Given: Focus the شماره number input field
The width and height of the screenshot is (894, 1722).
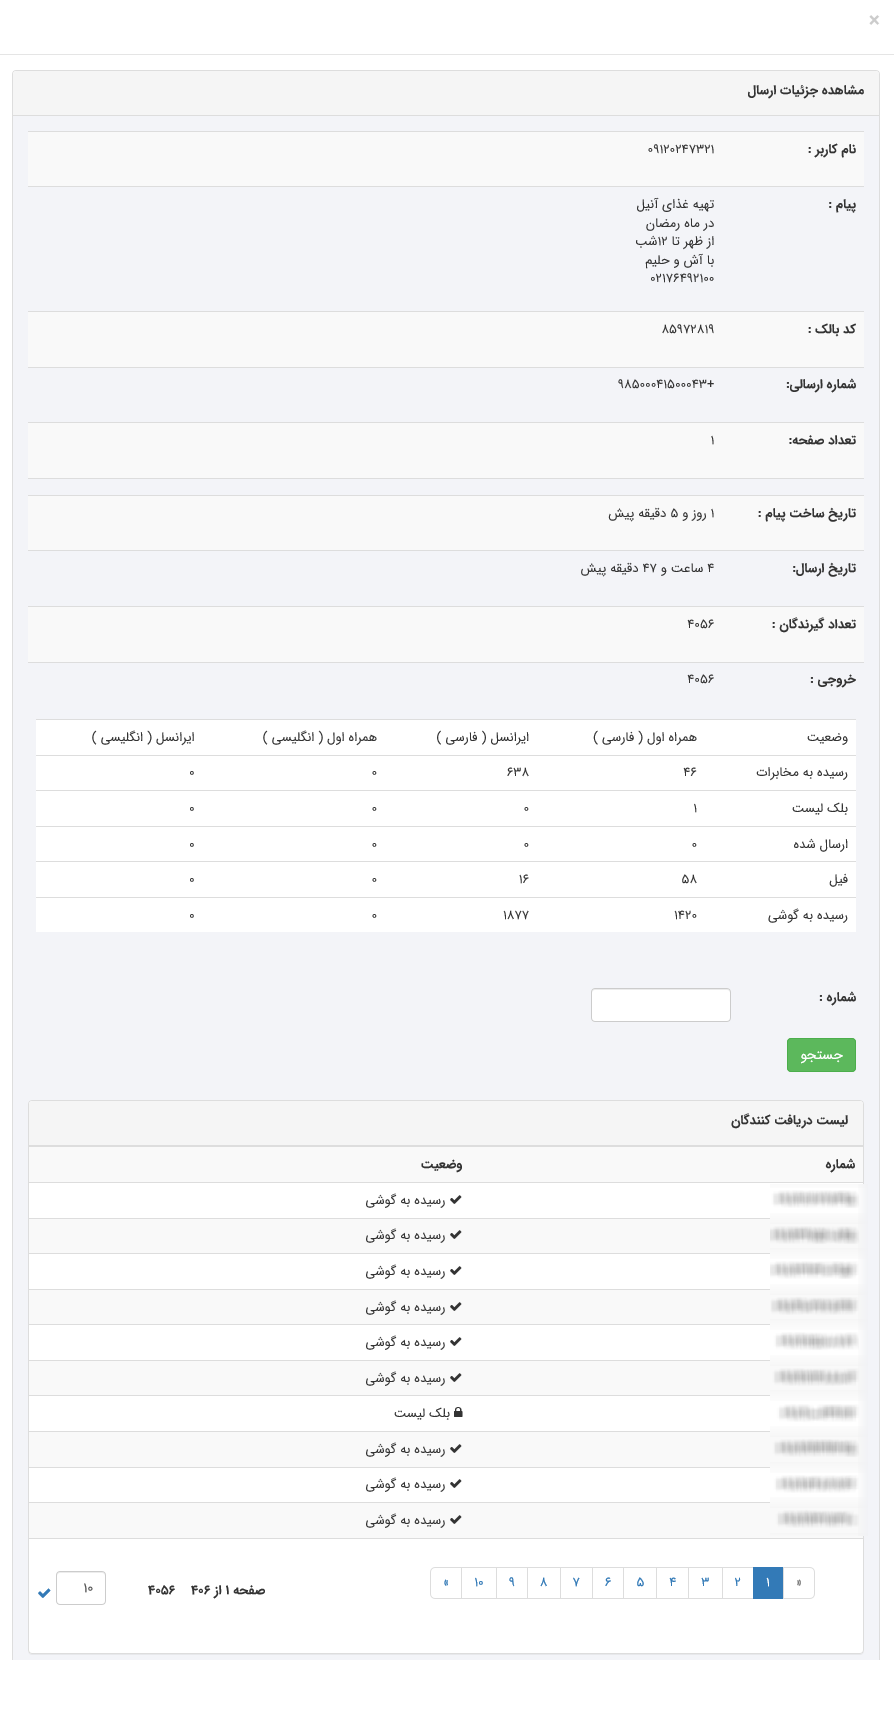Looking at the screenshot, I should (661, 1005).
